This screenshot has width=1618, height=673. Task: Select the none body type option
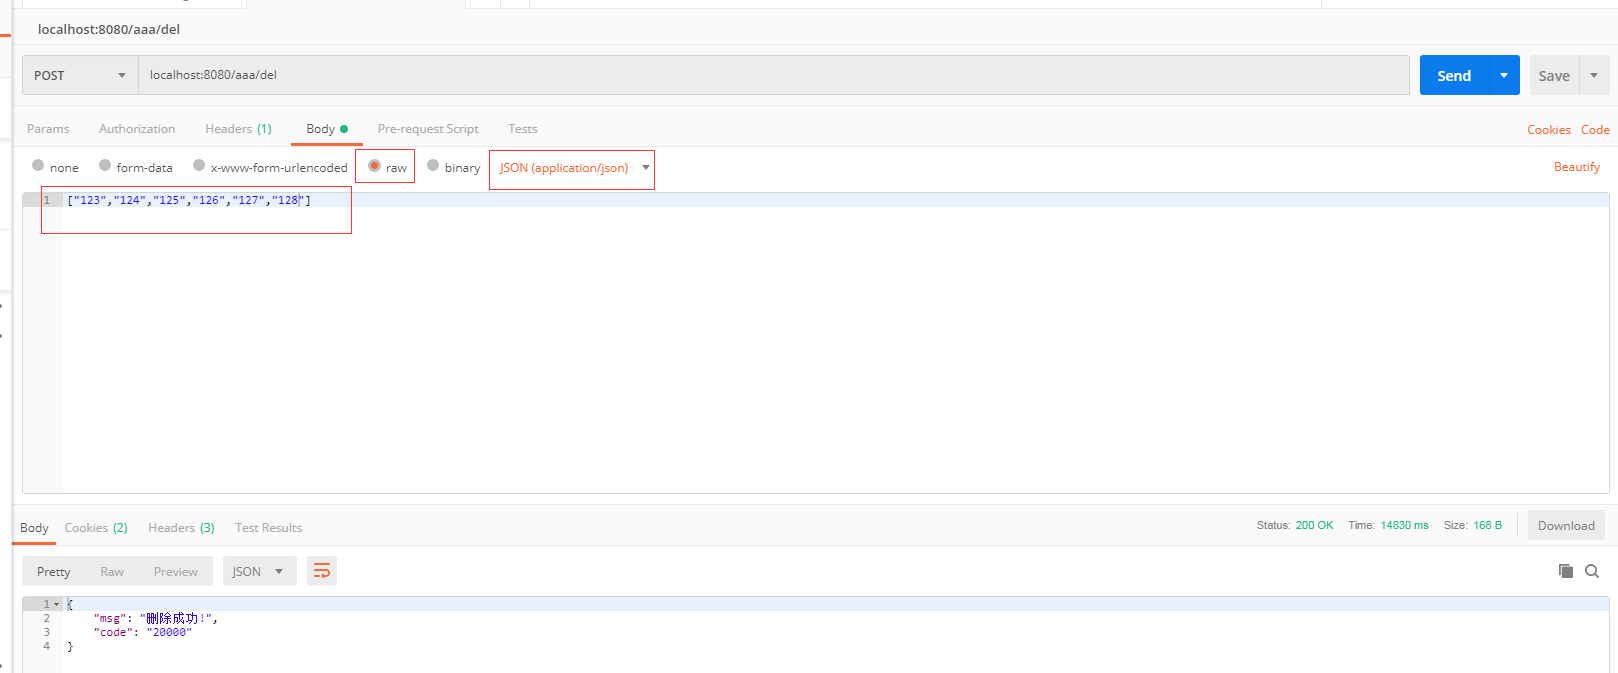[38, 166]
